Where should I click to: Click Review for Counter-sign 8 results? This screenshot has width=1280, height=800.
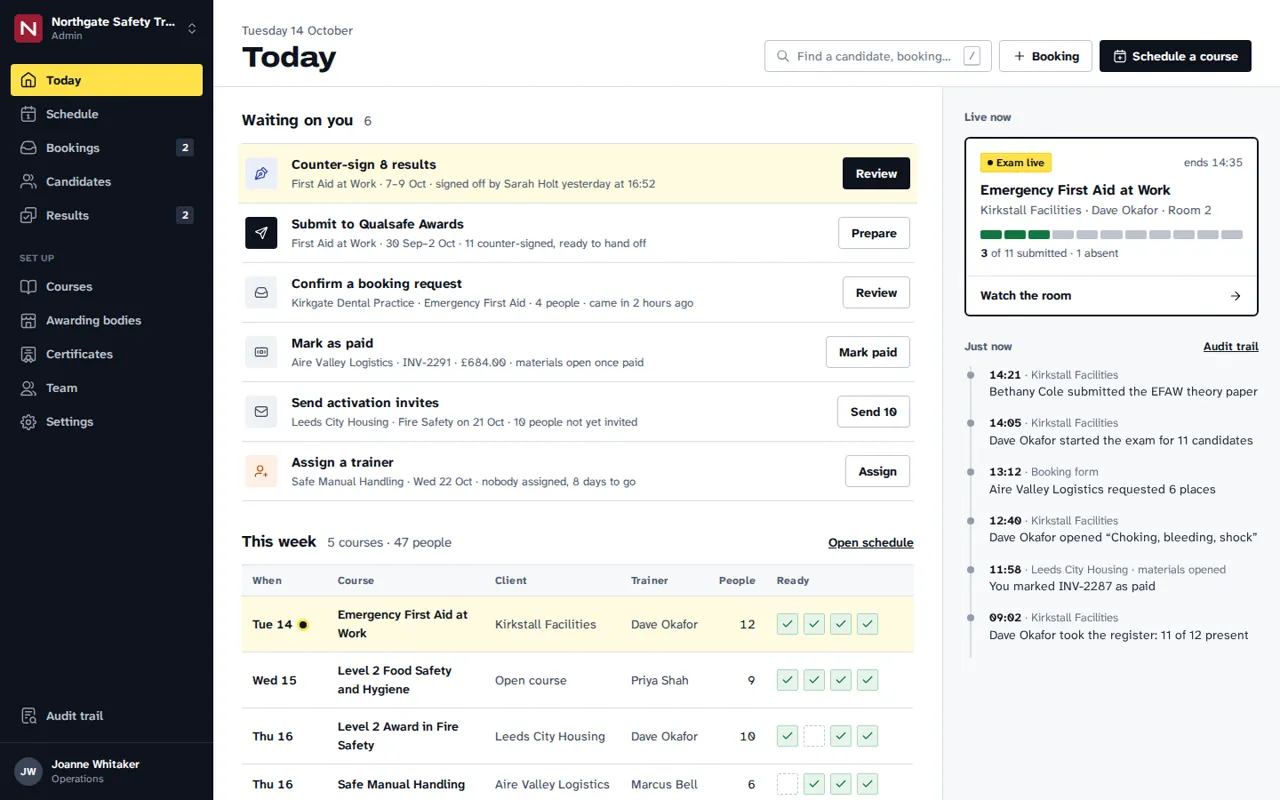876,174
